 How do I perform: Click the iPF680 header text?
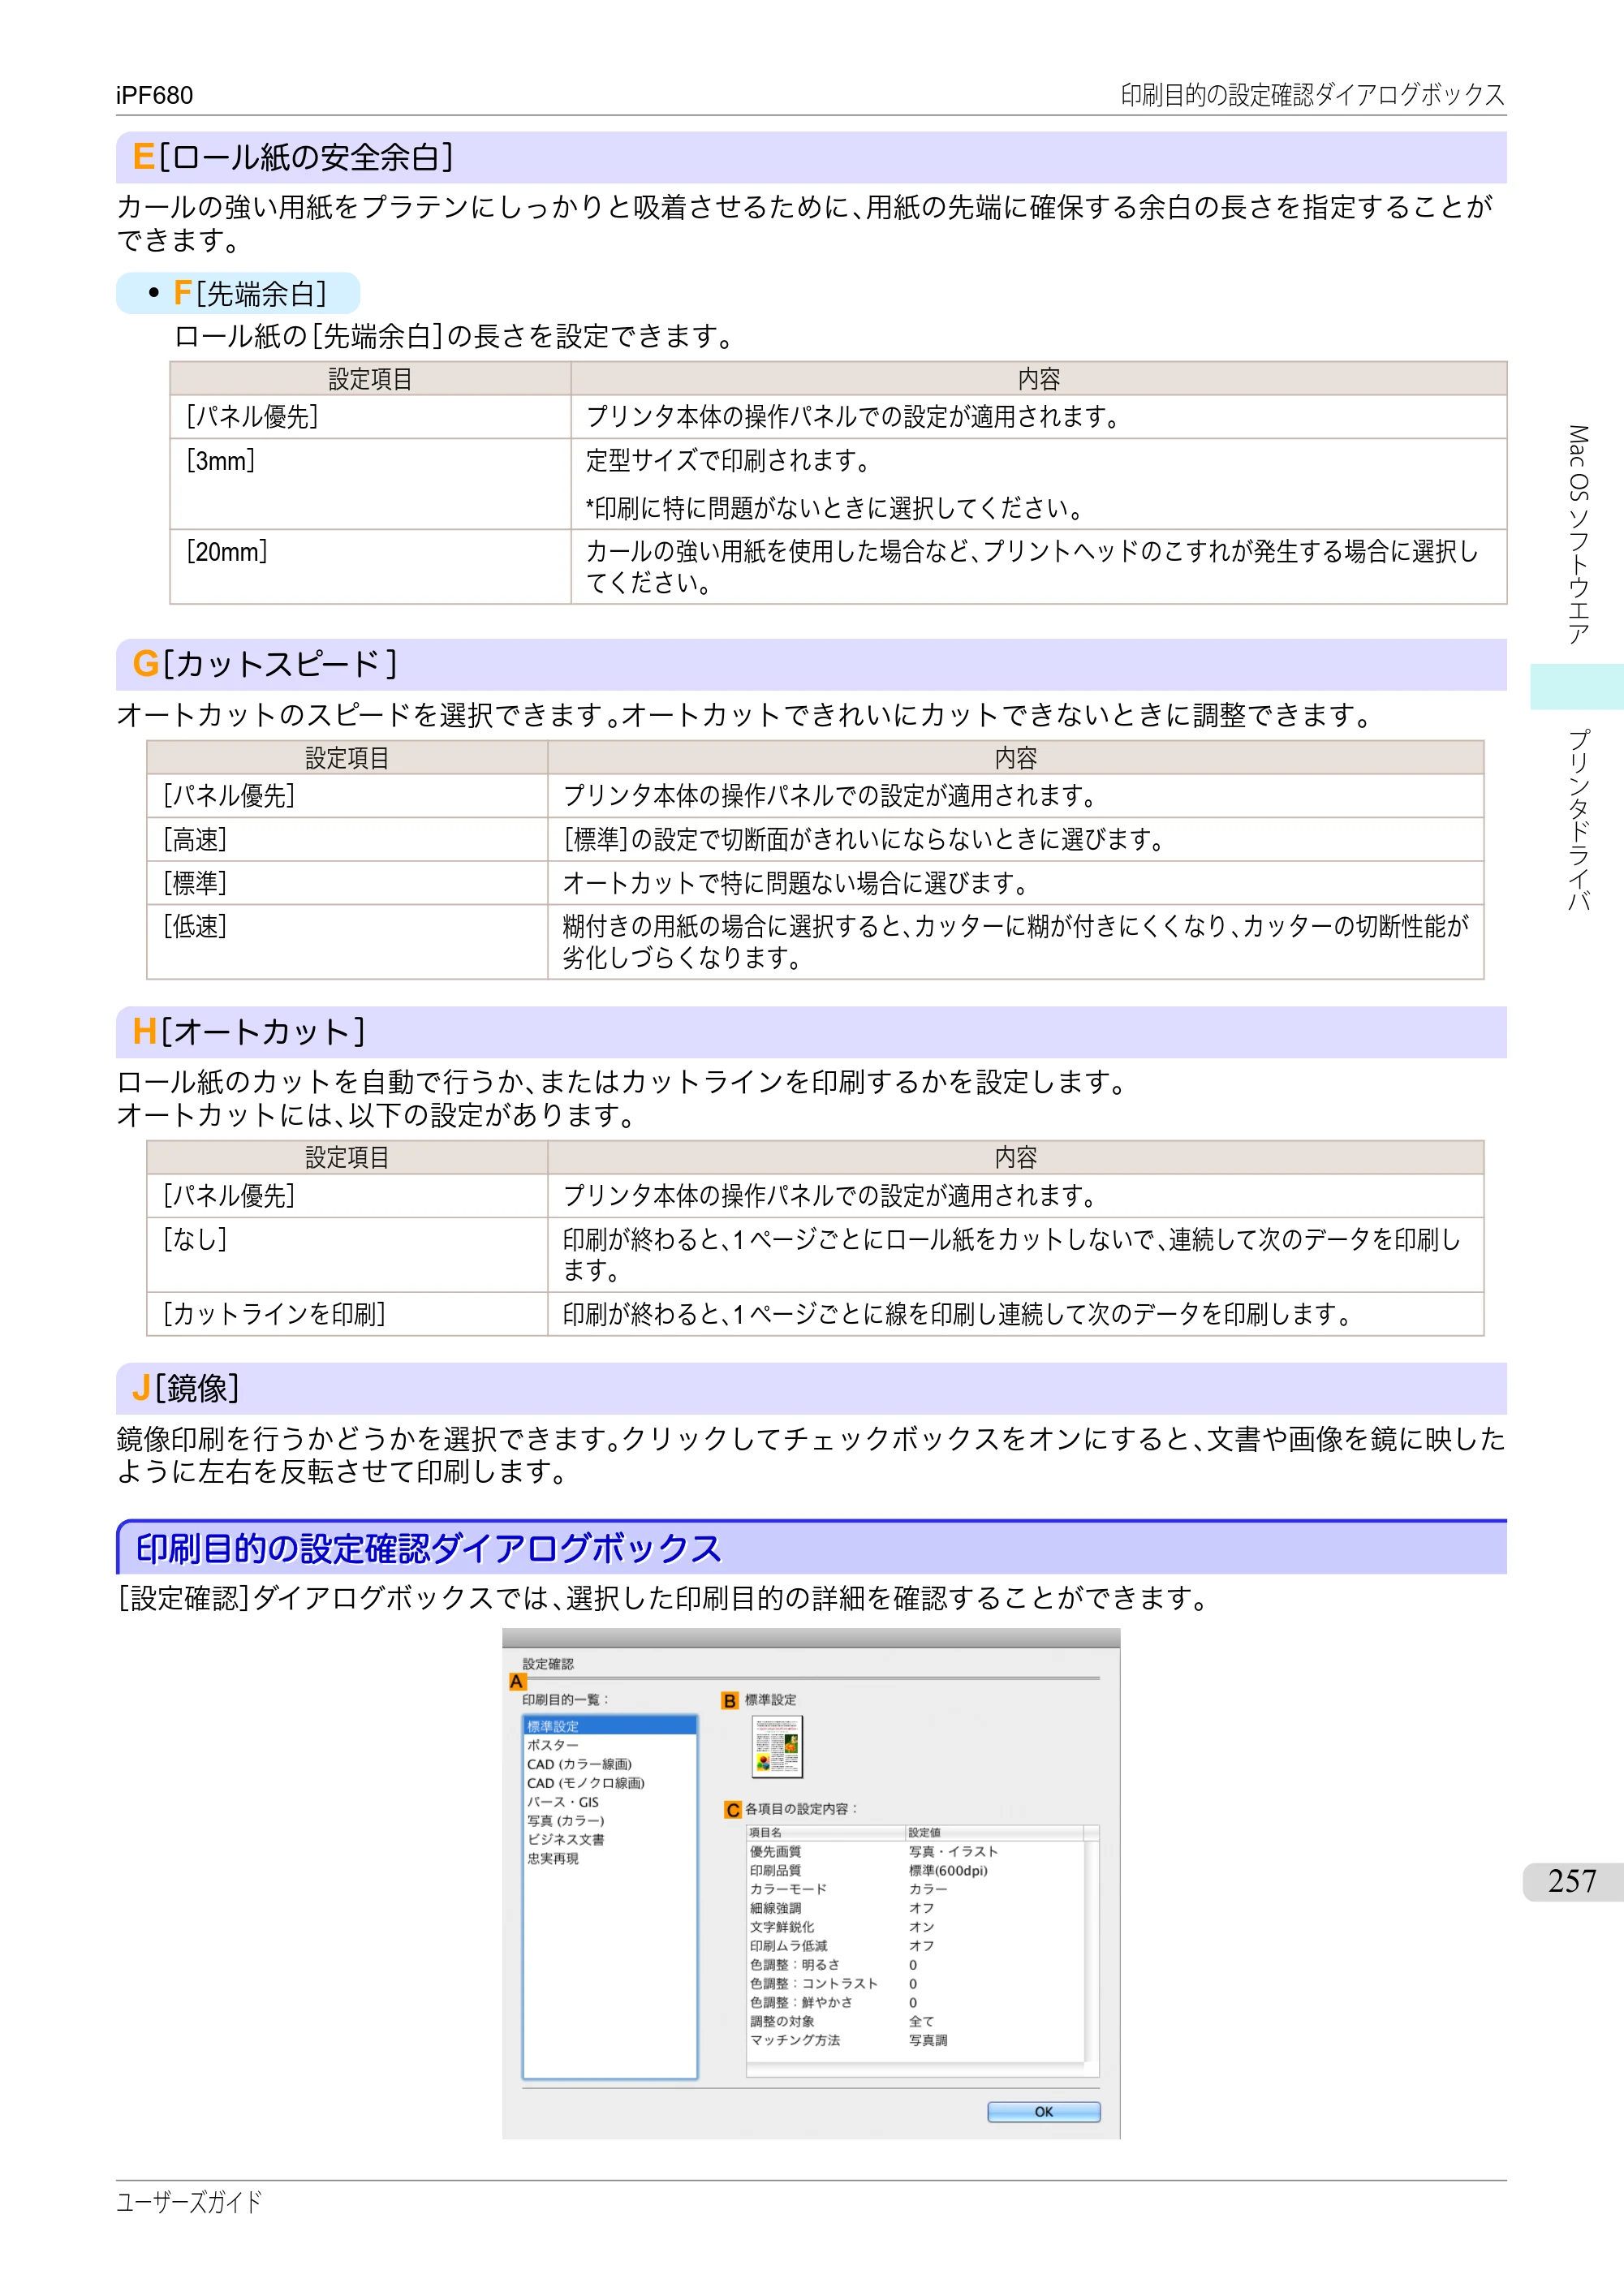(154, 95)
